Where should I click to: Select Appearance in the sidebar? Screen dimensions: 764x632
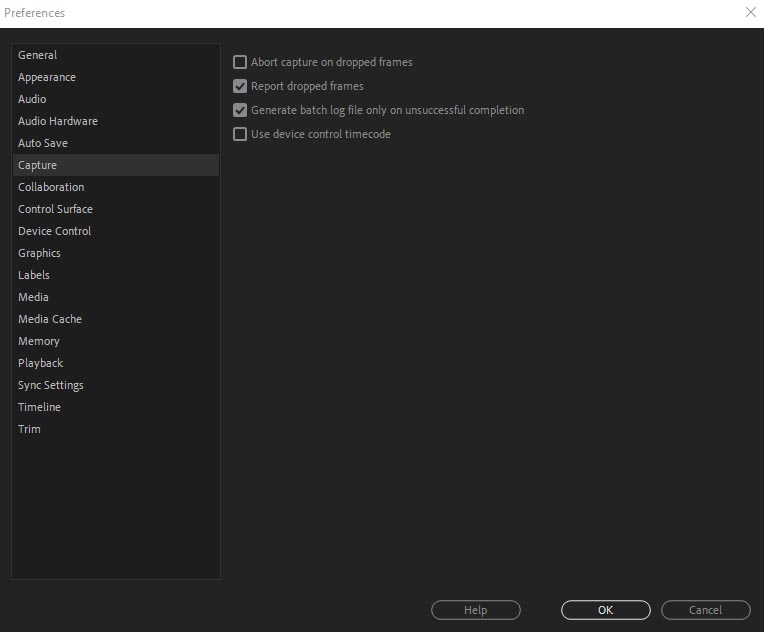(116, 77)
